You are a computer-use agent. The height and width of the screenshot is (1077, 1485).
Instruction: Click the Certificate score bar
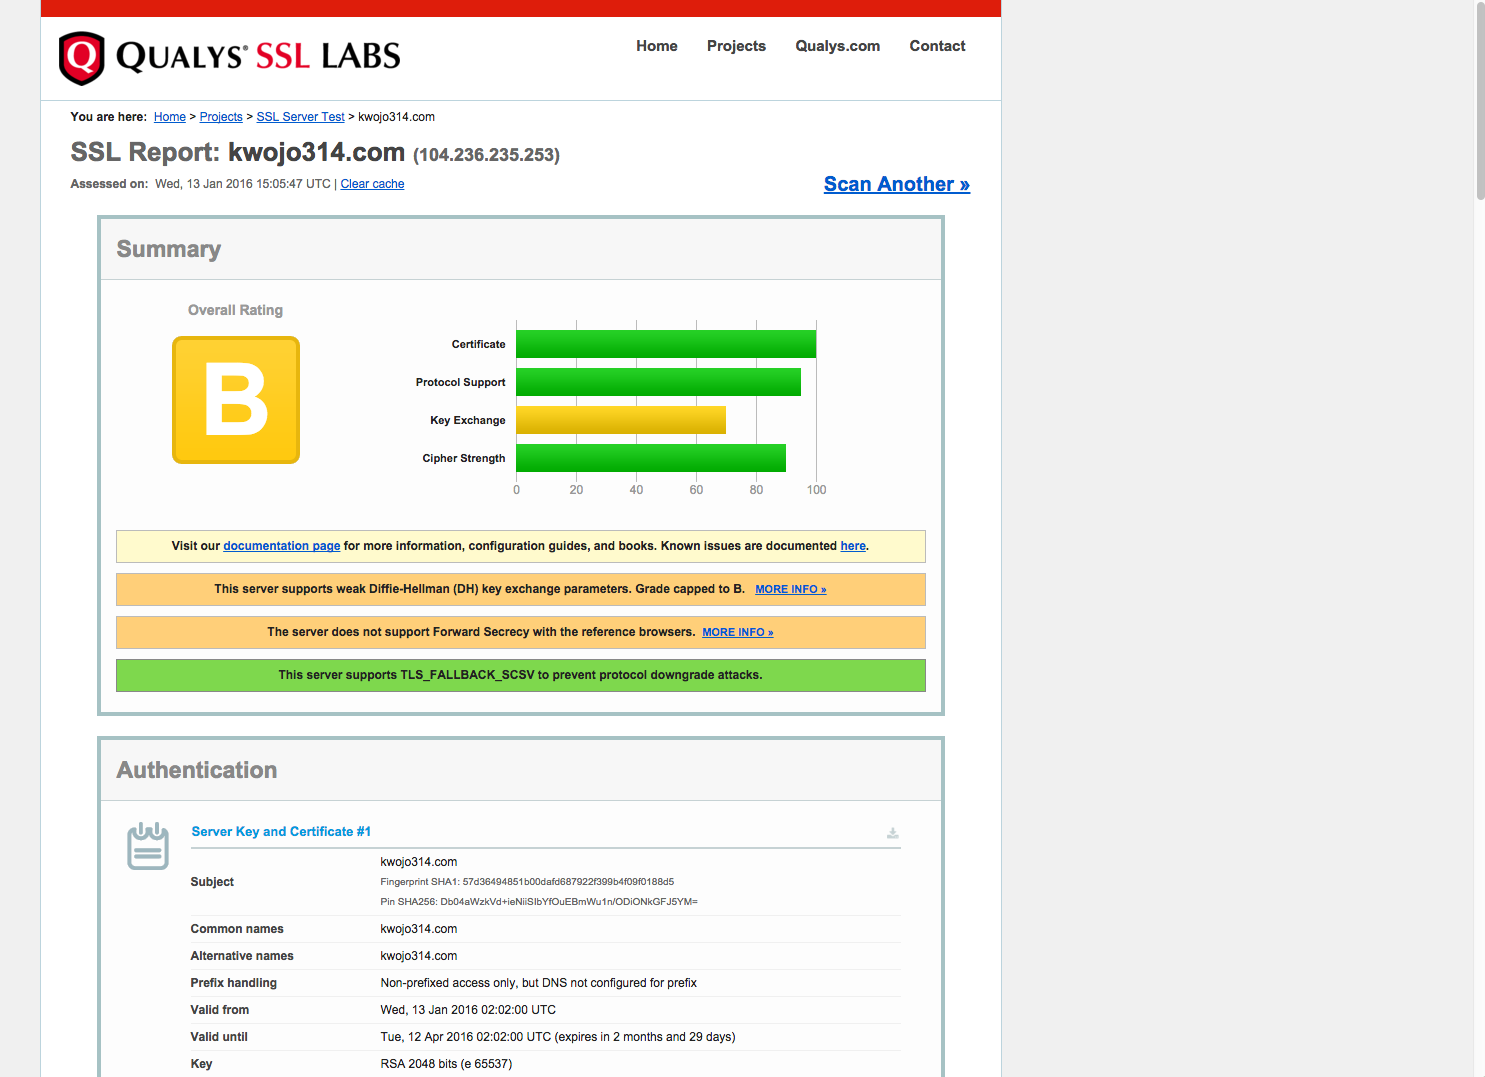tap(666, 344)
